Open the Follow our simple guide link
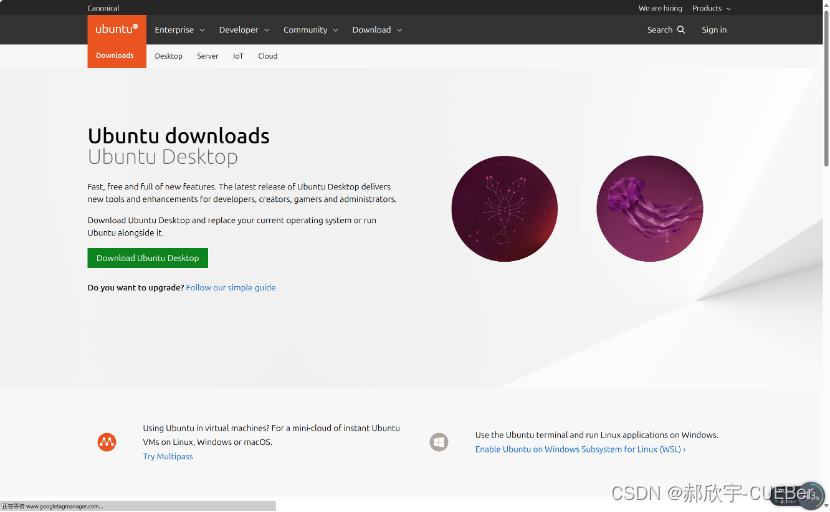Image resolution: width=830 pixels, height=512 pixels. [231, 288]
